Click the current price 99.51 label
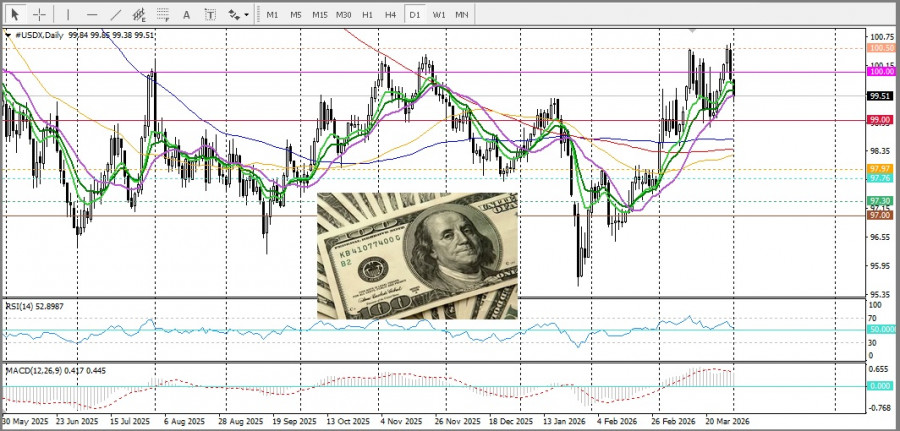This screenshot has height=431, width=900. [x=882, y=96]
